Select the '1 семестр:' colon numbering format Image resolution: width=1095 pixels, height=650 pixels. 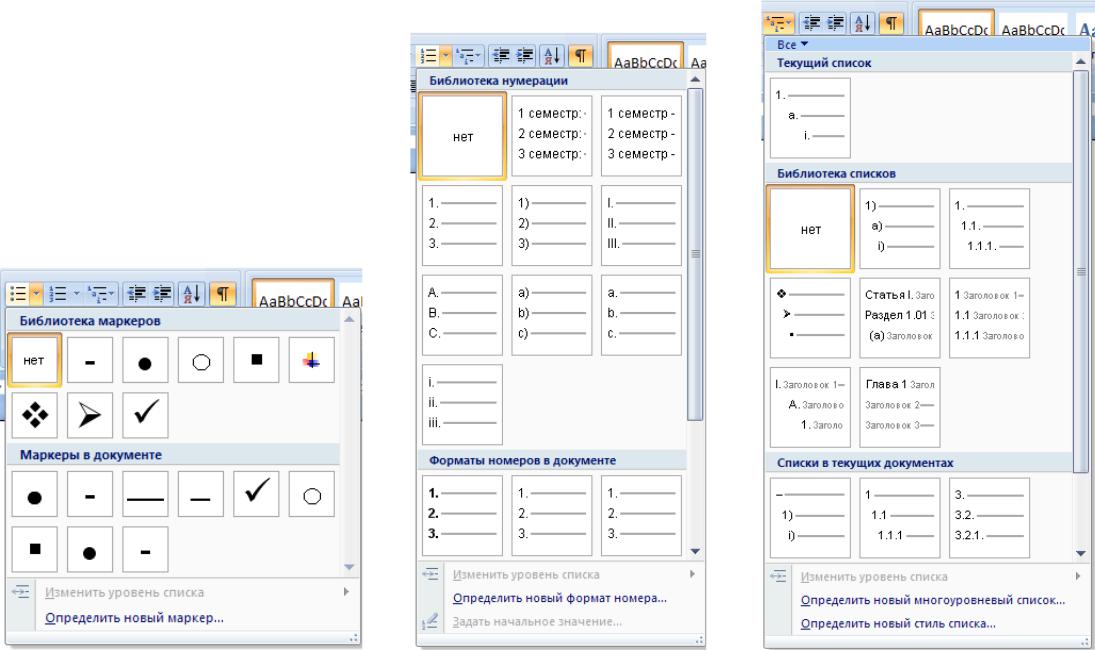click(552, 136)
